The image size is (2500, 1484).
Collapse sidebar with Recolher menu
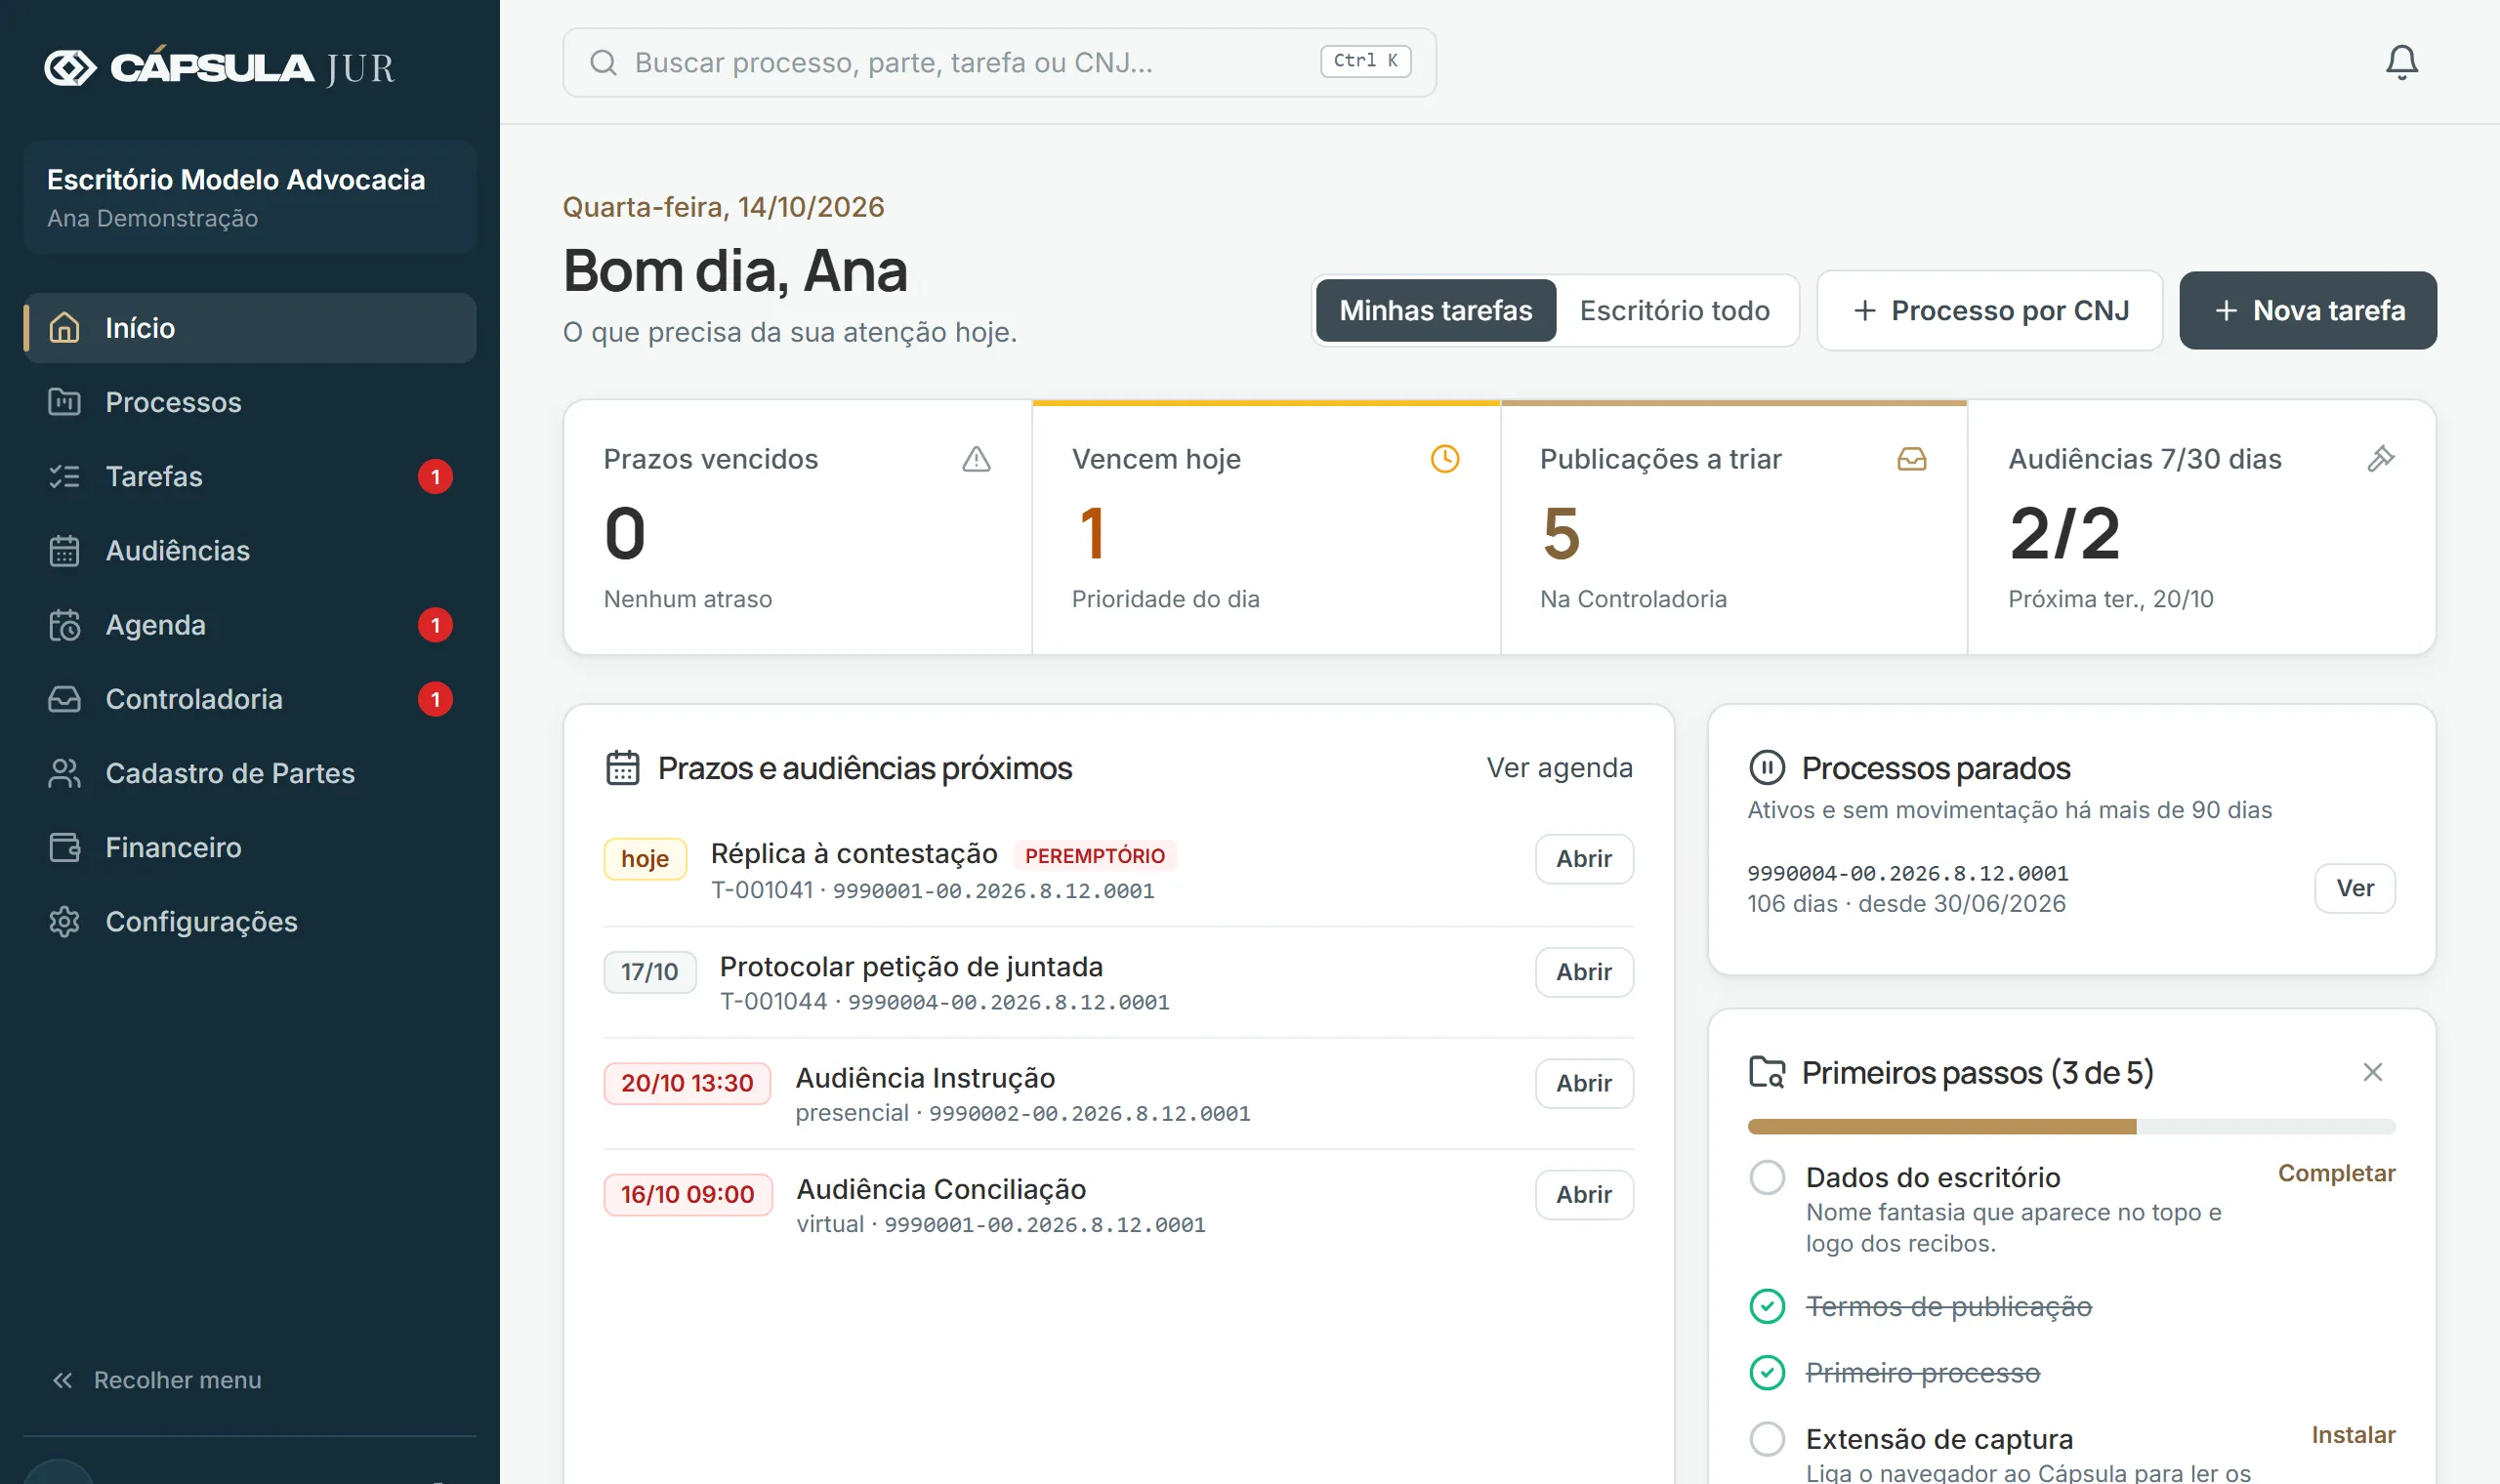(x=157, y=1380)
